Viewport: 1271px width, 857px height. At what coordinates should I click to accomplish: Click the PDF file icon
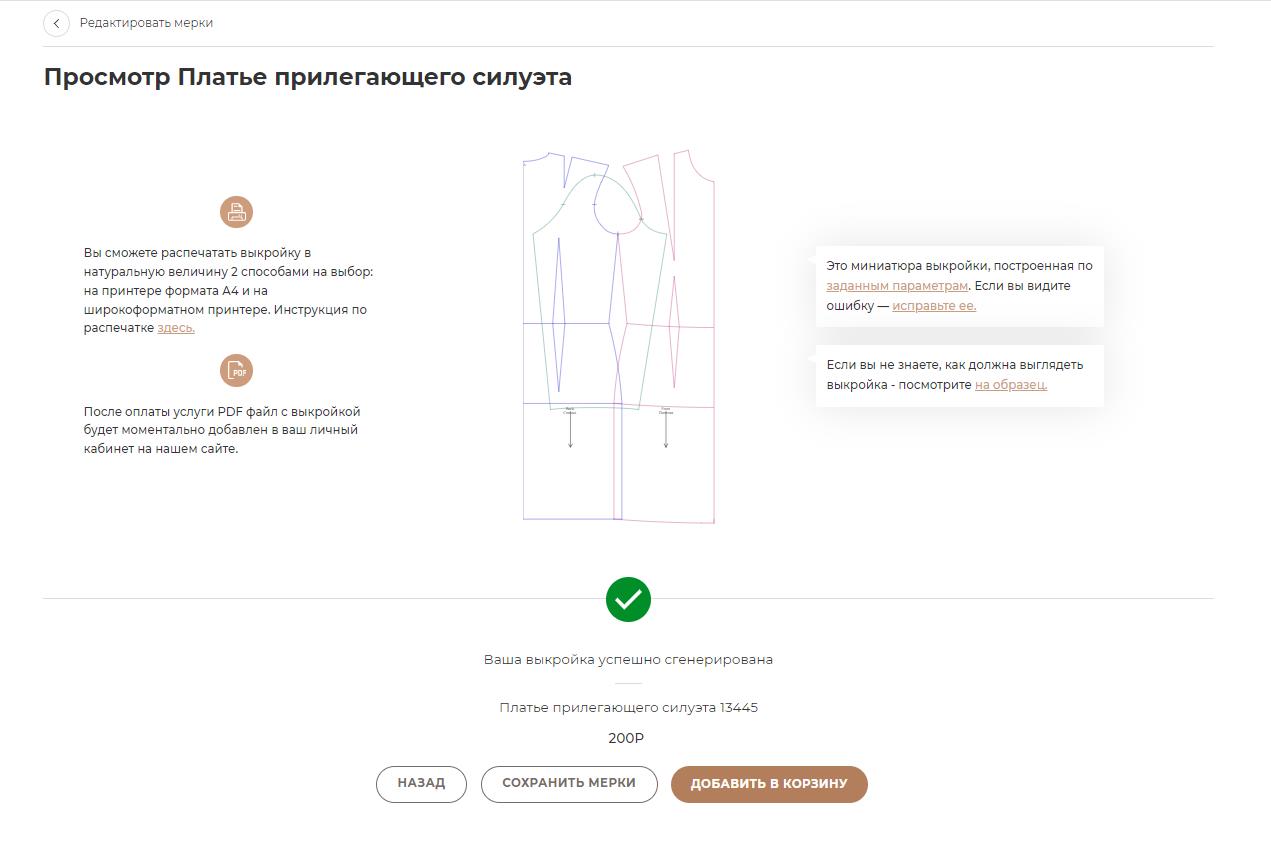click(236, 371)
